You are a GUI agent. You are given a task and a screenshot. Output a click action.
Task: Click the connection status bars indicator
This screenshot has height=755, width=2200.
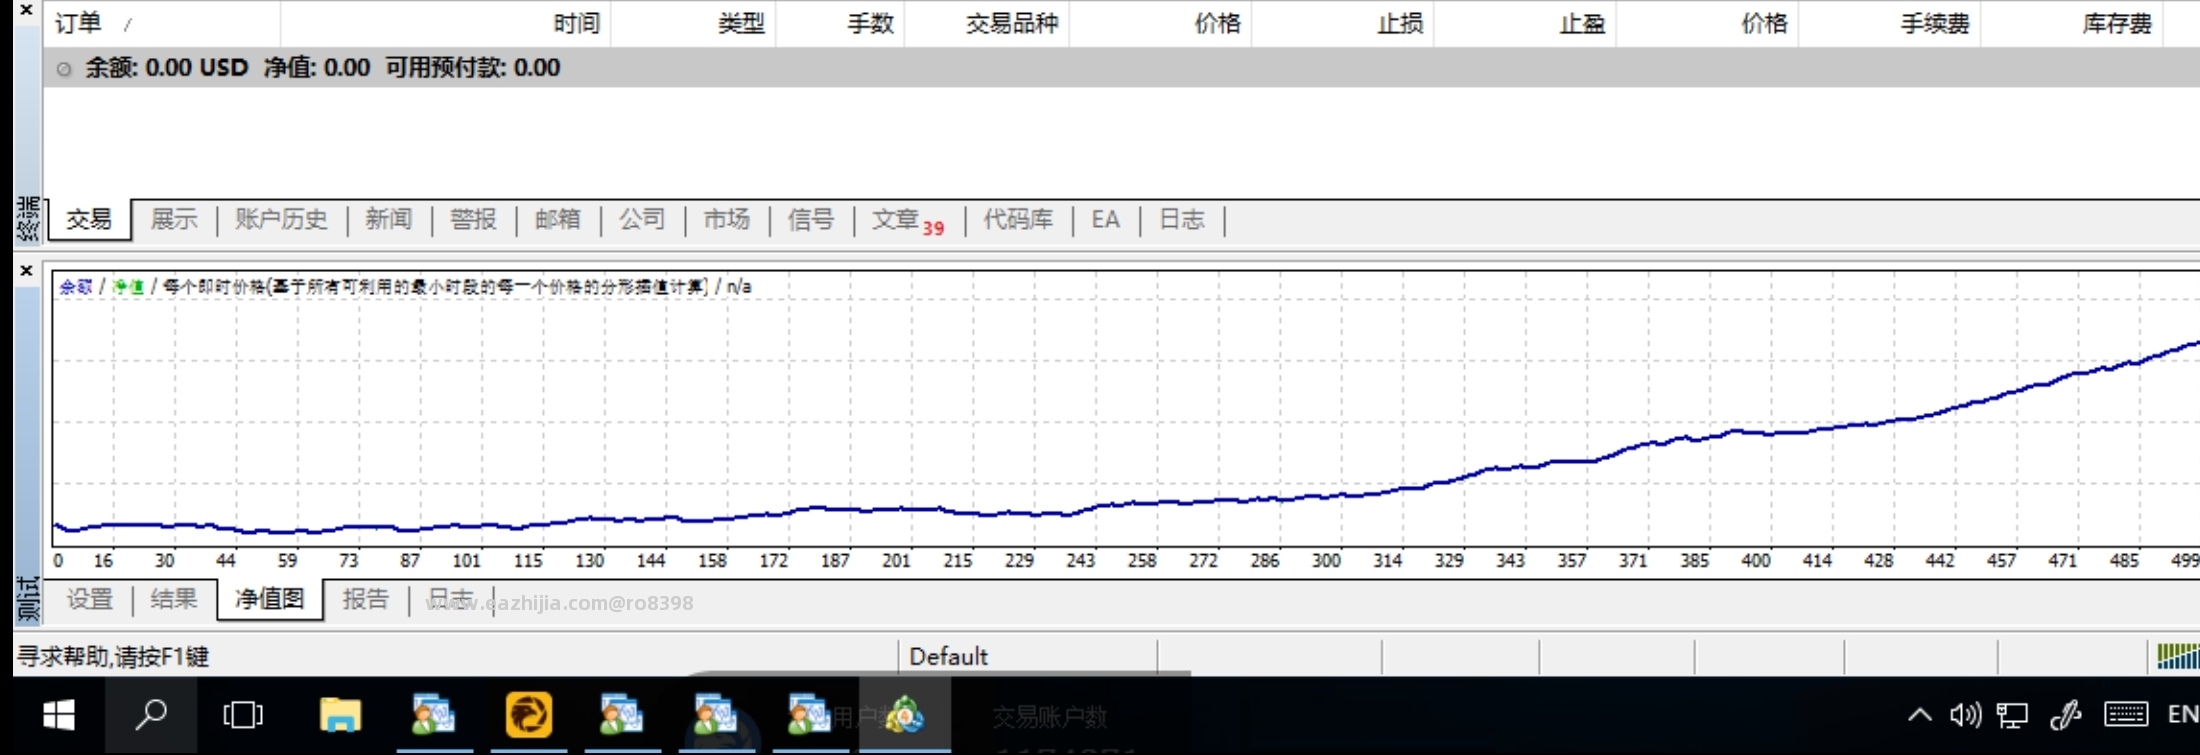coord(2178,656)
